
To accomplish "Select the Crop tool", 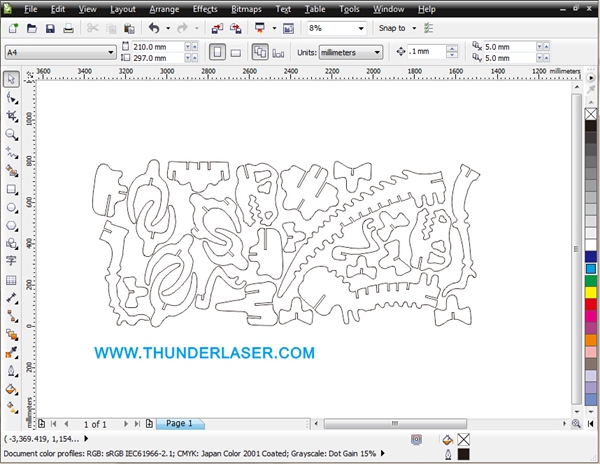I will point(11,116).
